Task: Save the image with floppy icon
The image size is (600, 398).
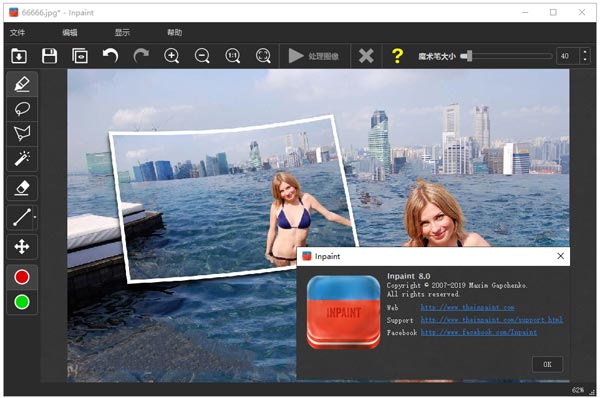Action: point(49,56)
